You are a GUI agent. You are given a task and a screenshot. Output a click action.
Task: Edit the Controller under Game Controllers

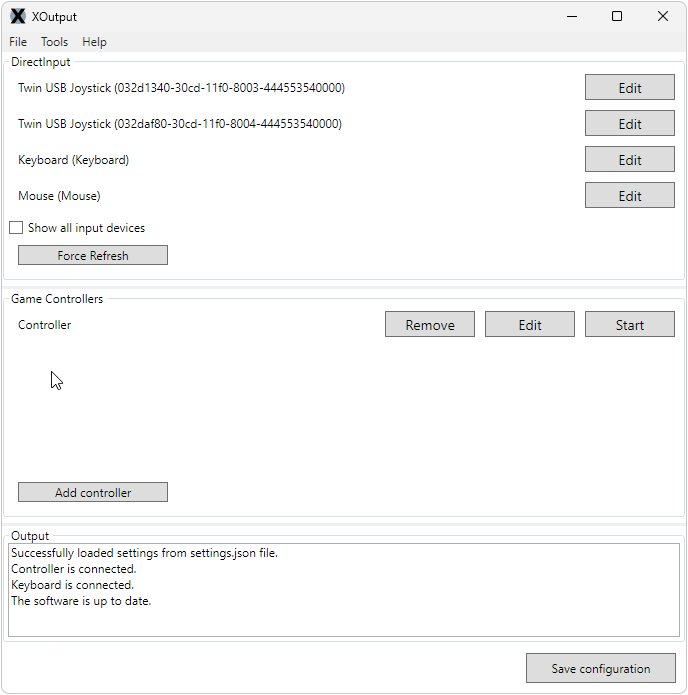tap(530, 324)
